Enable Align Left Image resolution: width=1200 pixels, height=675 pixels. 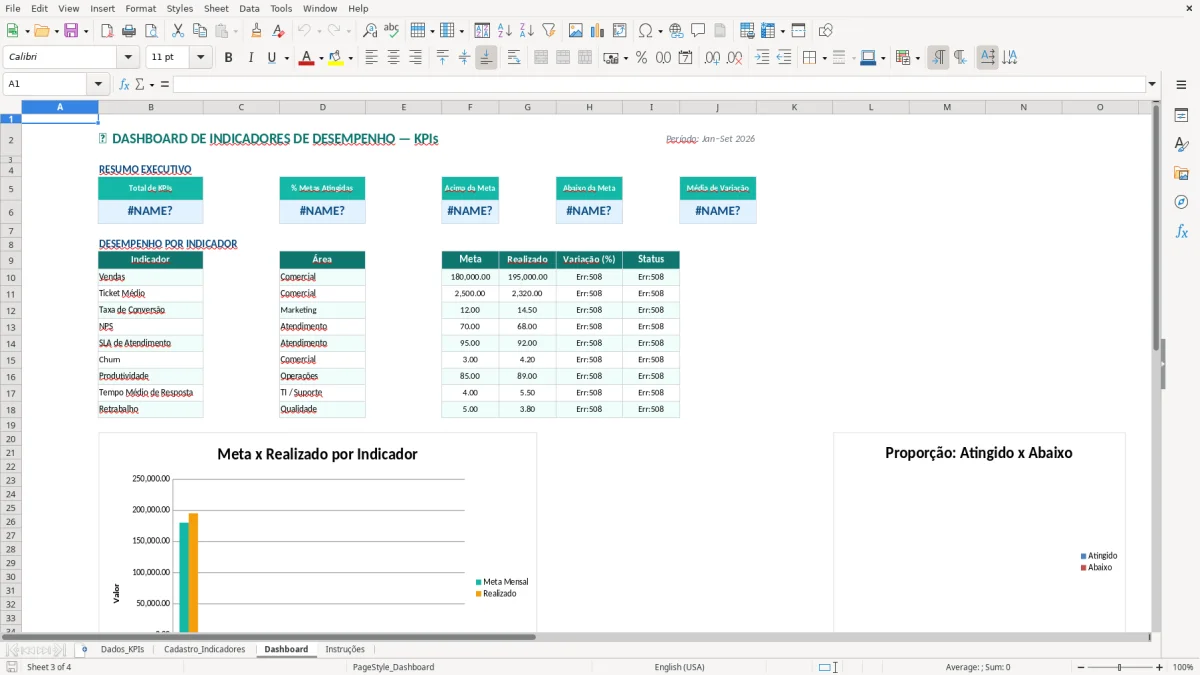(x=372, y=58)
